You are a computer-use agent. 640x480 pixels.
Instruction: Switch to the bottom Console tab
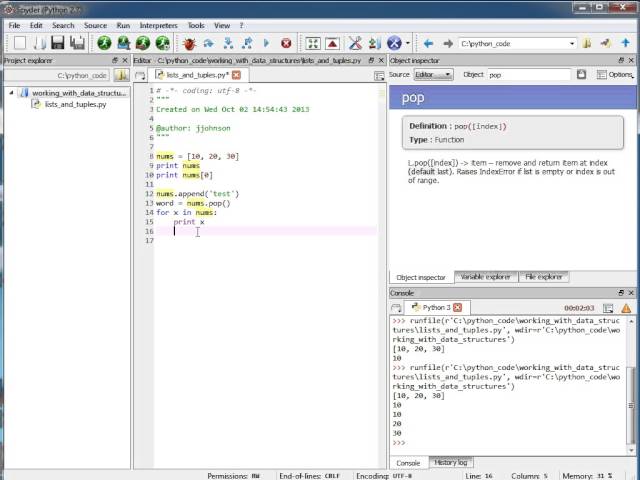coord(408,463)
